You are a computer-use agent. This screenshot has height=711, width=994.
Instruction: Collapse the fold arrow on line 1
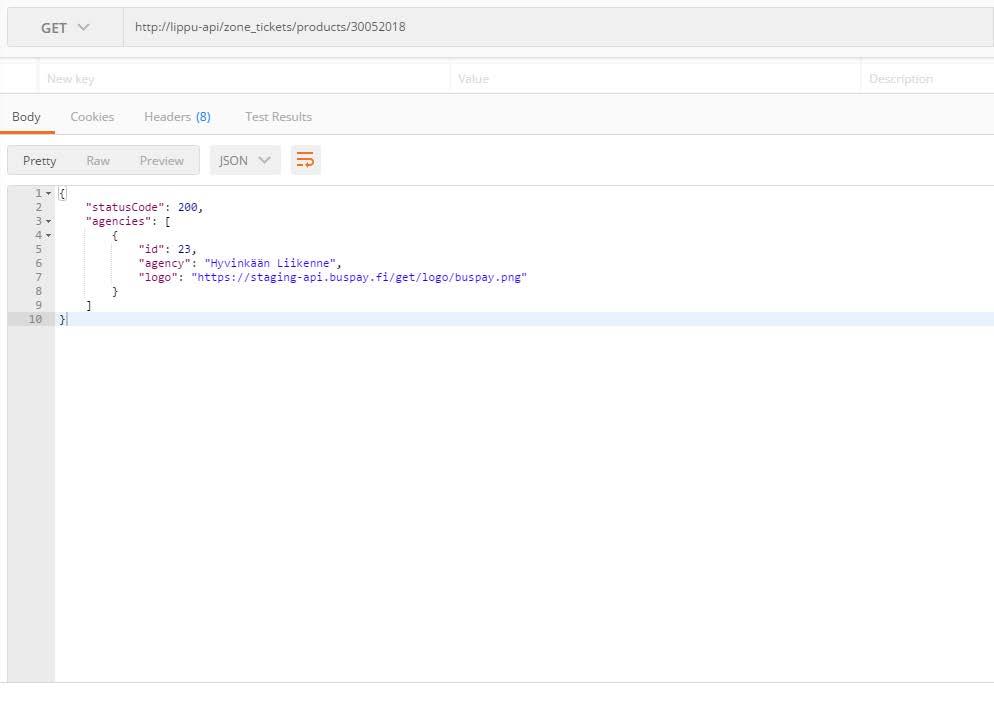48,193
